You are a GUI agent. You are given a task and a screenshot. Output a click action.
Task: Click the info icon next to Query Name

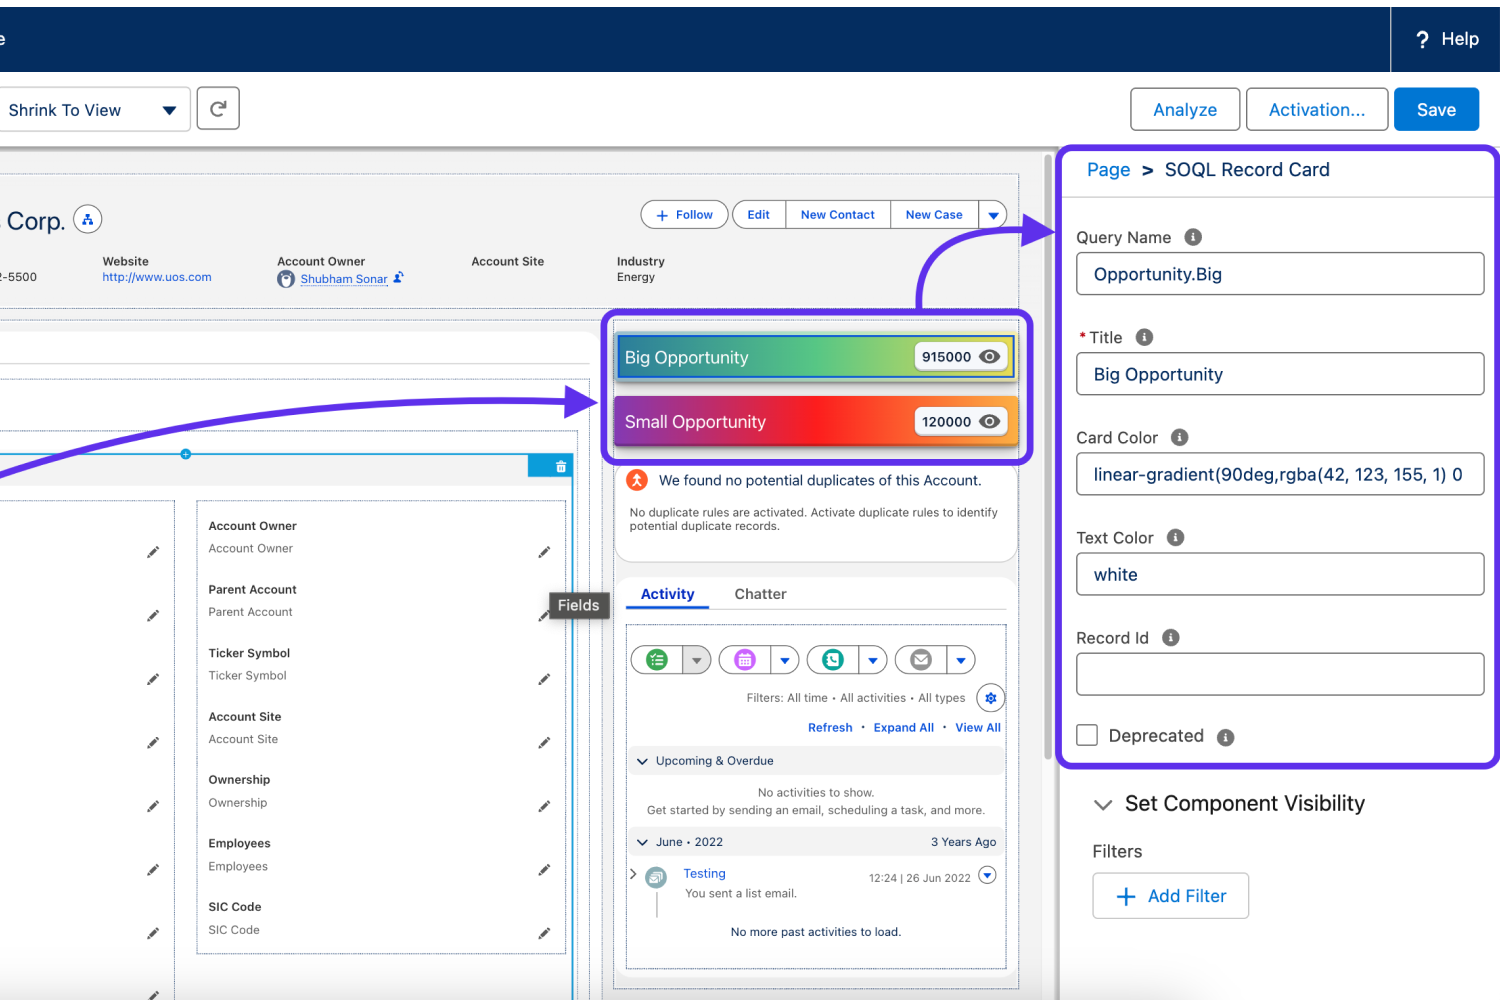pyautogui.click(x=1193, y=237)
